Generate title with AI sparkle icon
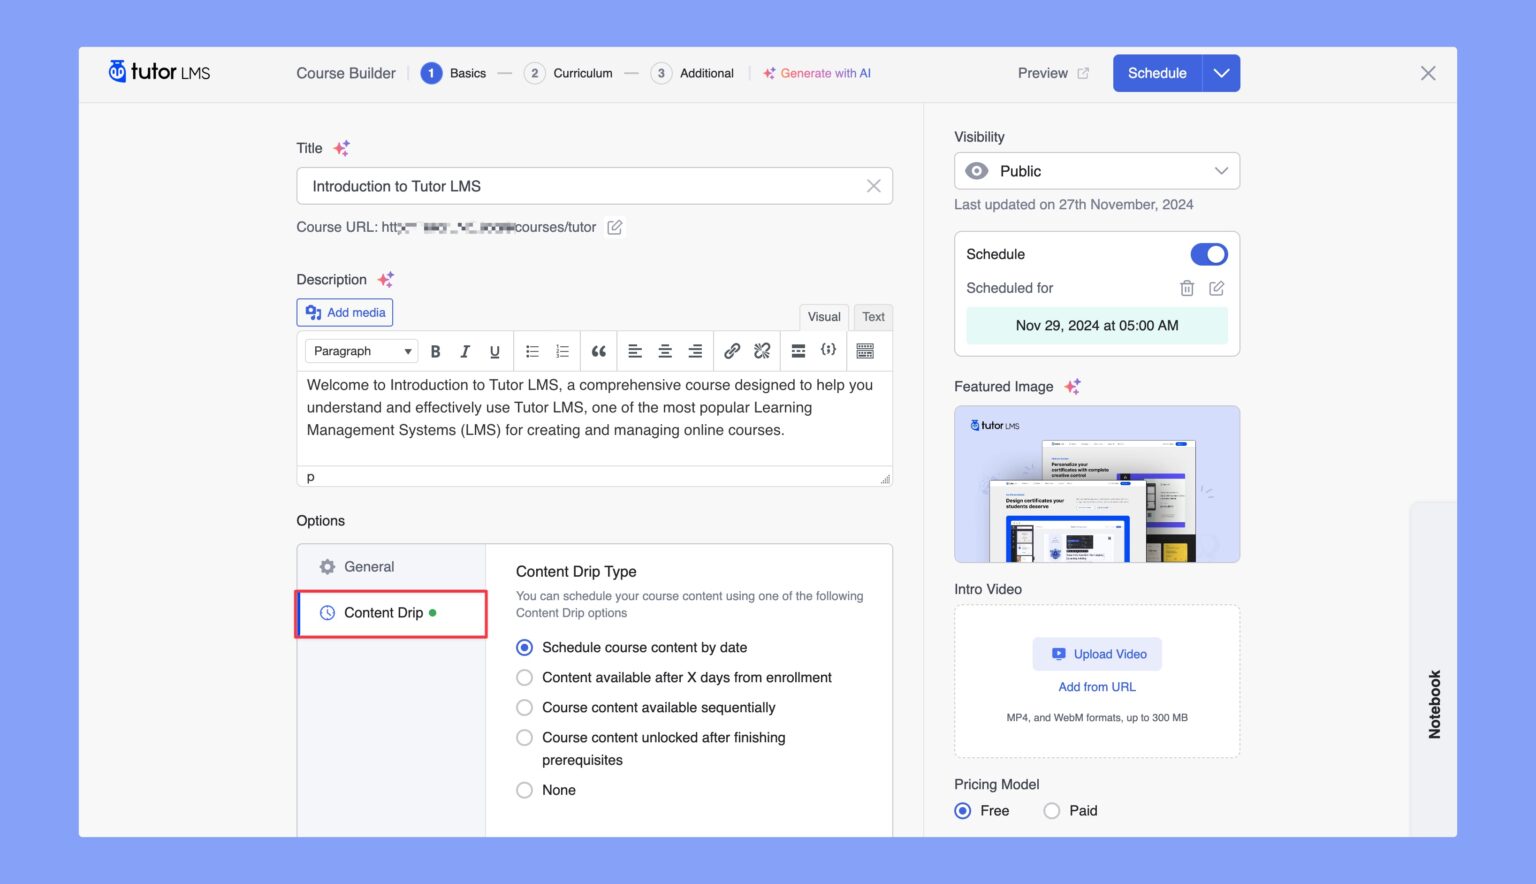This screenshot has height=884, width=1536. [341, 148]
